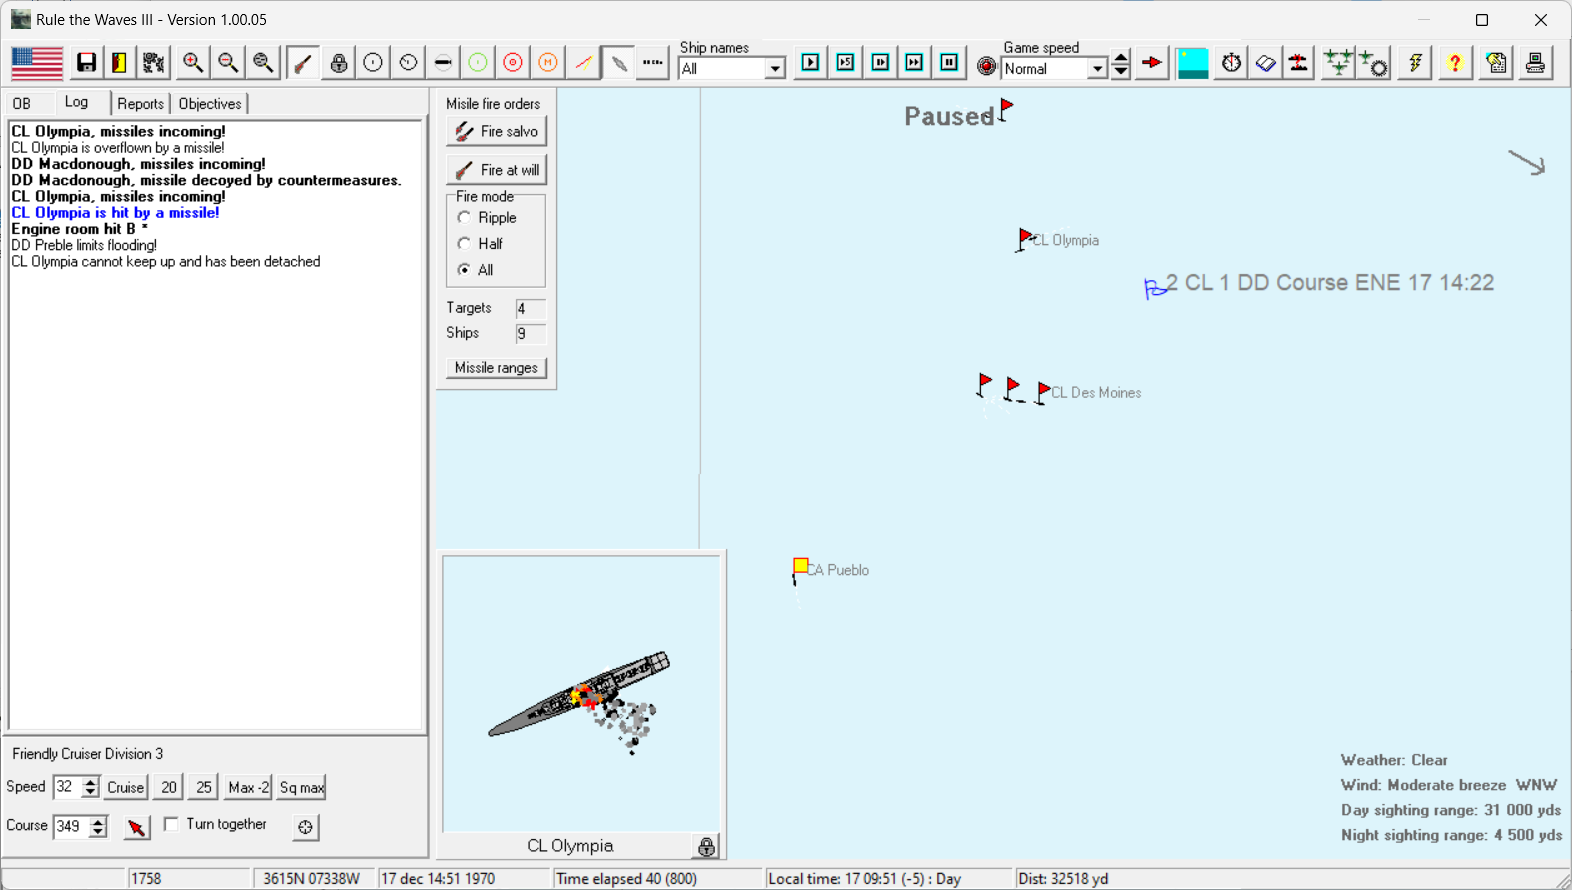Click the Course input field
Screen dimensions: 1572x890
(70, 826)
